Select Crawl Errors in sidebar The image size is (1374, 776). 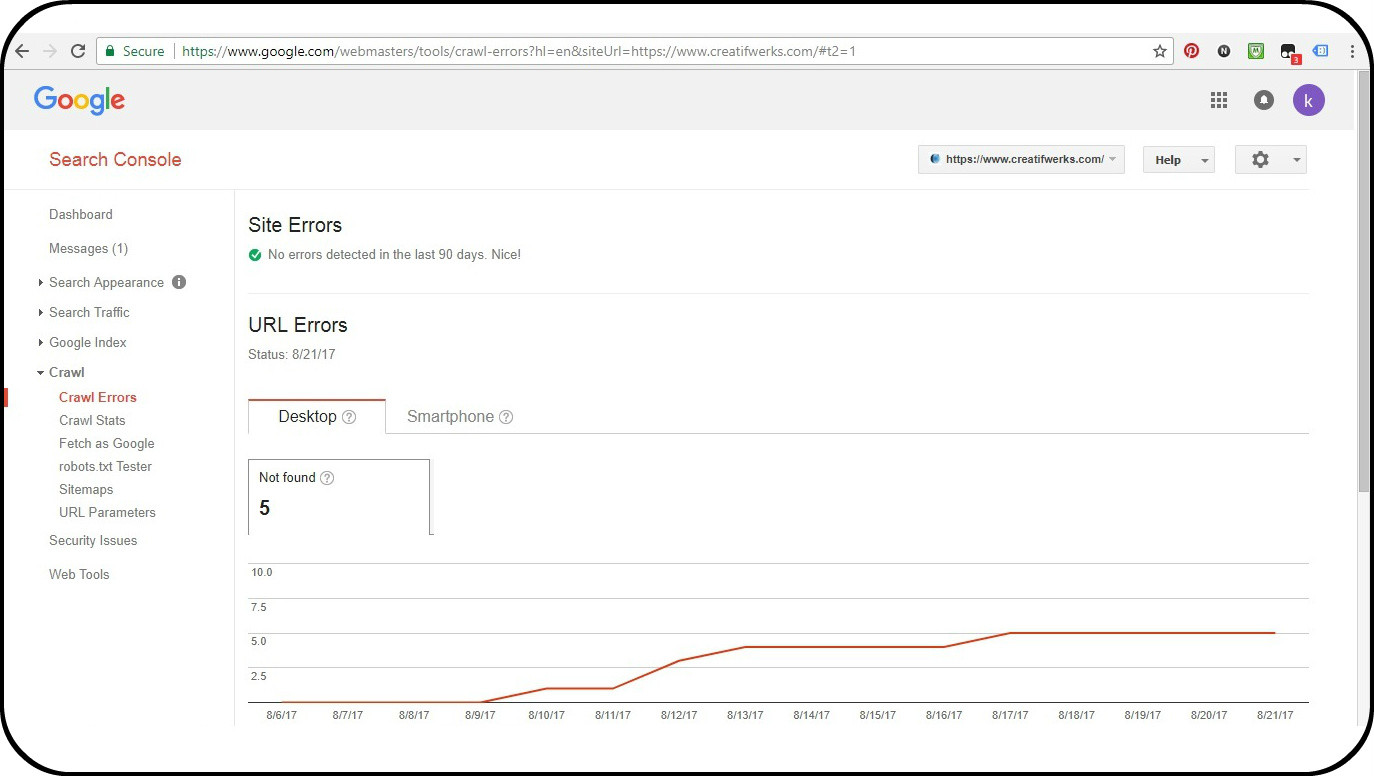(x=98, y=398)
